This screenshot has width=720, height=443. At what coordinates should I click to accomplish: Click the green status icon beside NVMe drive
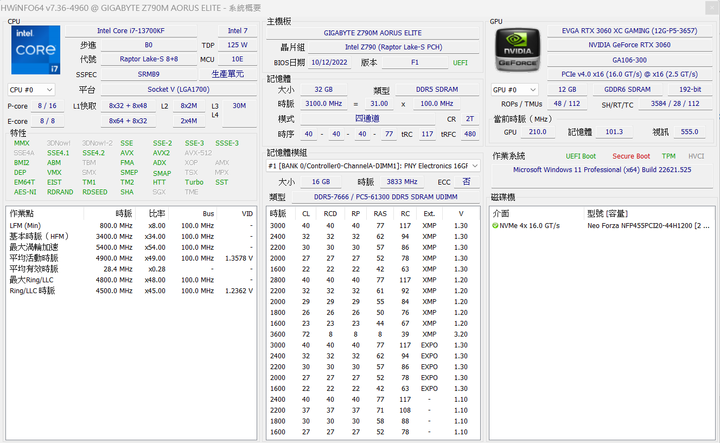(495, 226)
